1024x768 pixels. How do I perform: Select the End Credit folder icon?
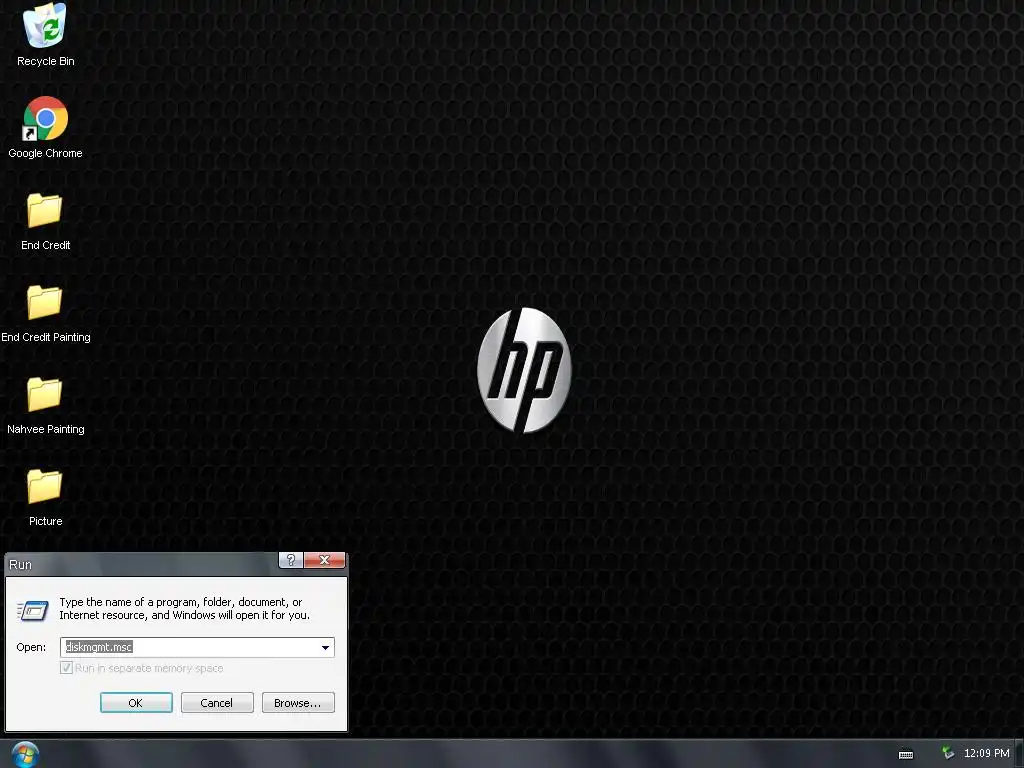click(x=44, y=210)
